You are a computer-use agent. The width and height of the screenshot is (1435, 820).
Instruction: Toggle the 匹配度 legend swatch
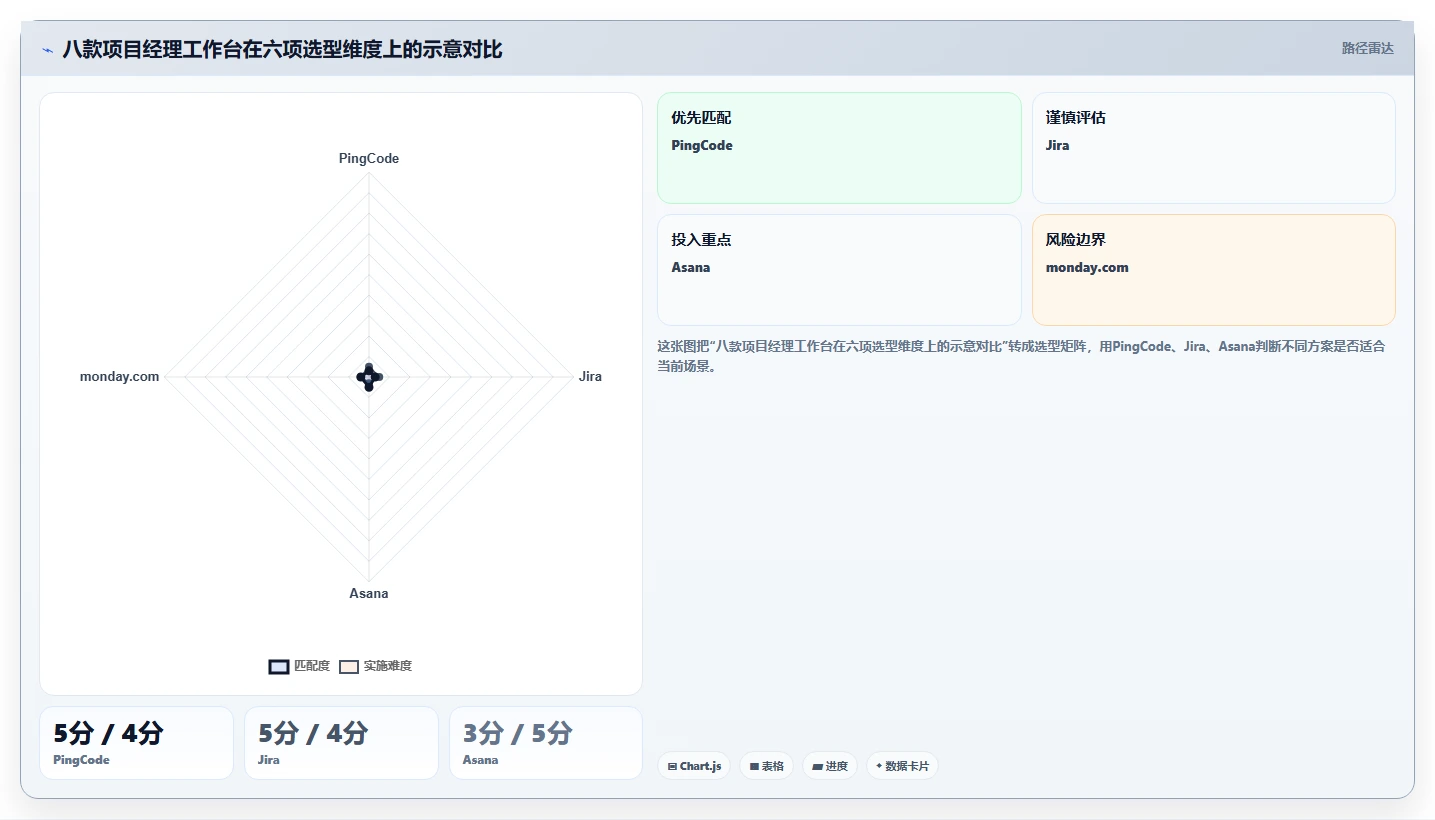click(279, 667)
